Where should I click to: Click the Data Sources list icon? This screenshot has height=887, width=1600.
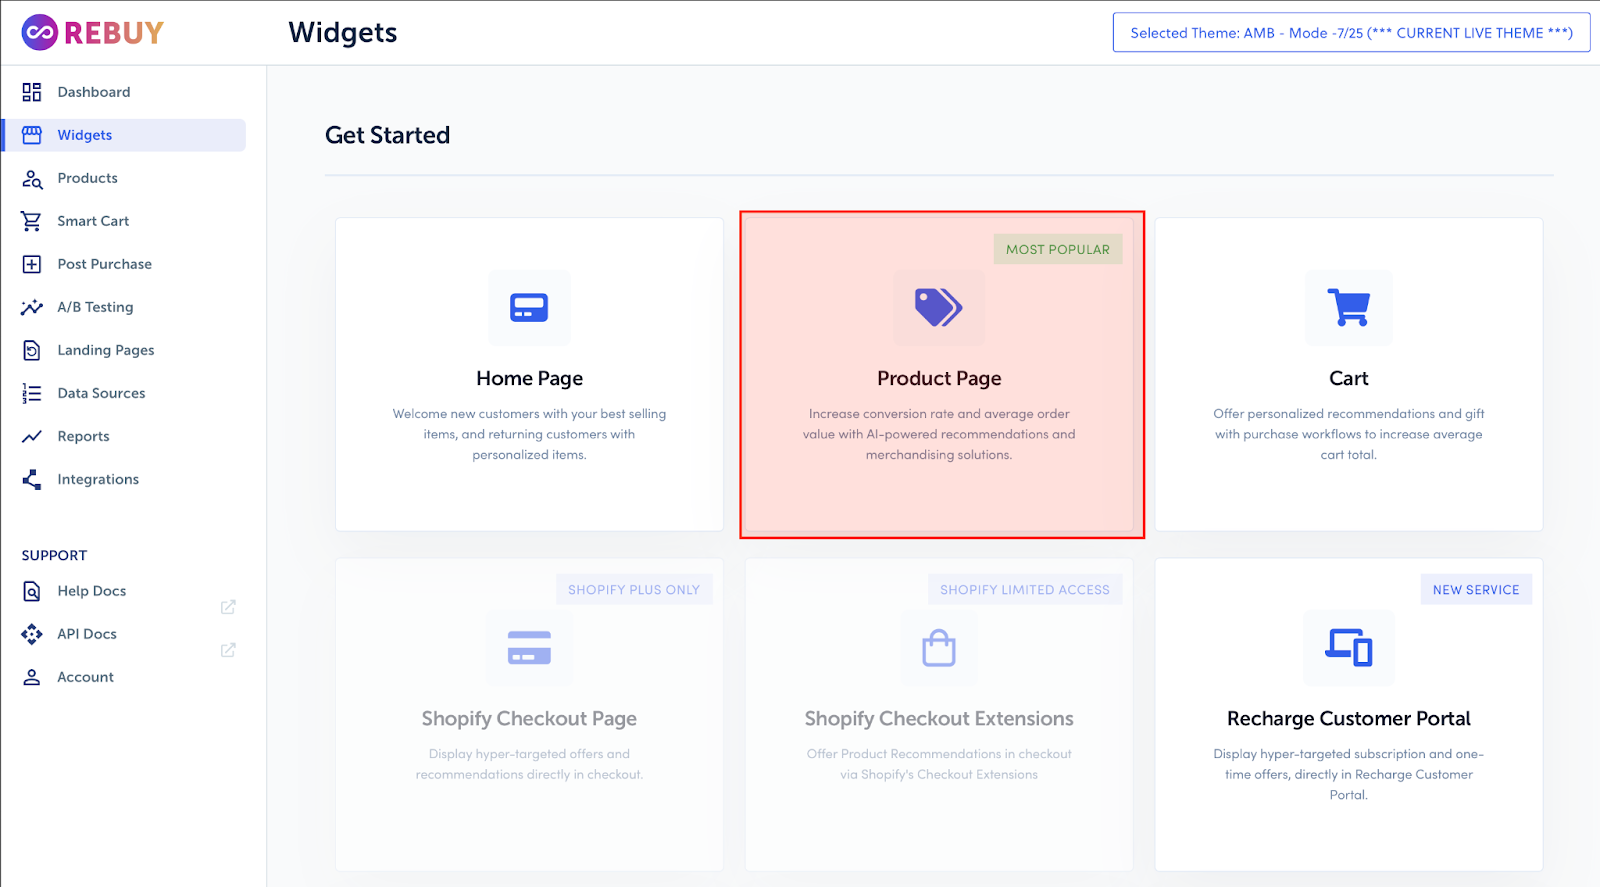(32, 393)
